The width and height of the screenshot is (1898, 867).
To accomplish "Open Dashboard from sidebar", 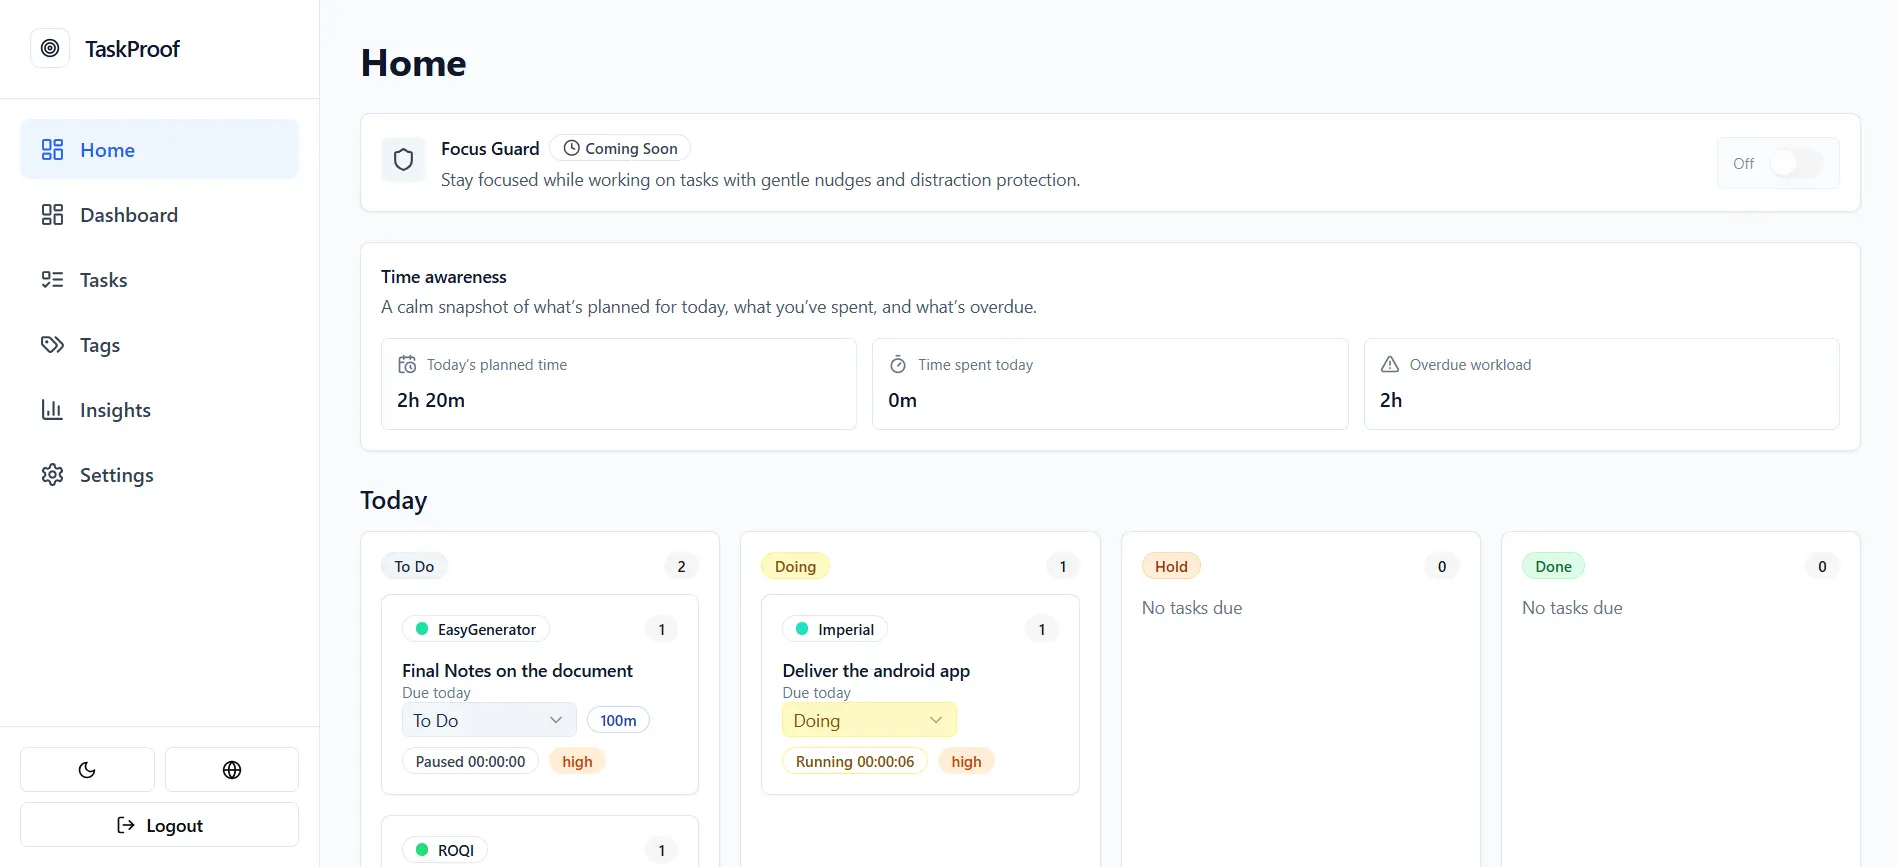I will tap(159, 215).
